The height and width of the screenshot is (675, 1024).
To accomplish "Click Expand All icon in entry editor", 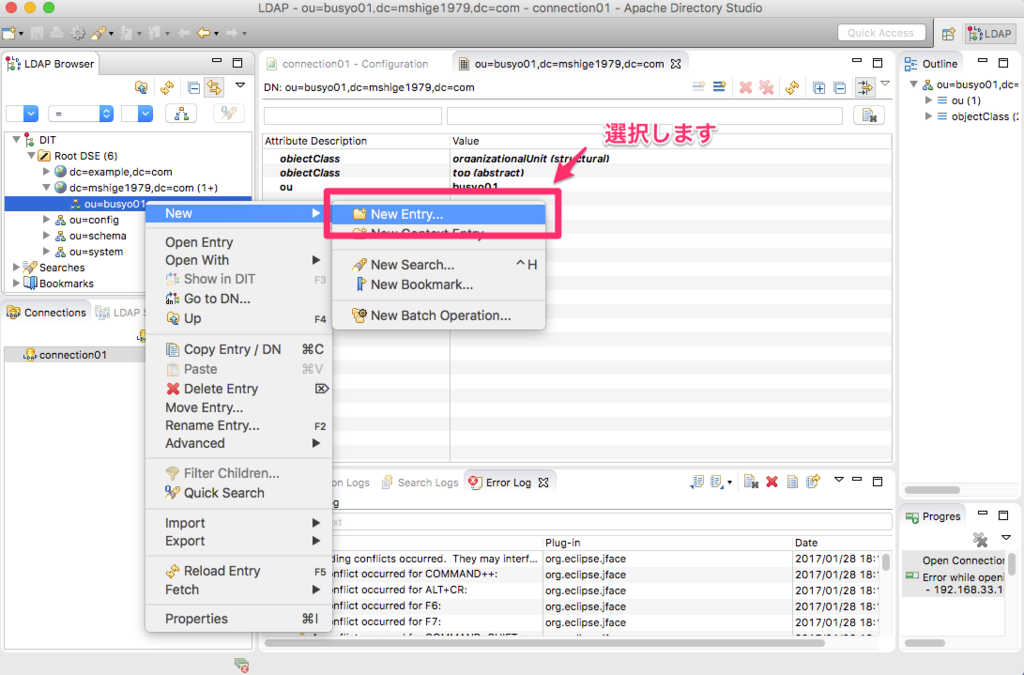I will [x=819, y=87].
